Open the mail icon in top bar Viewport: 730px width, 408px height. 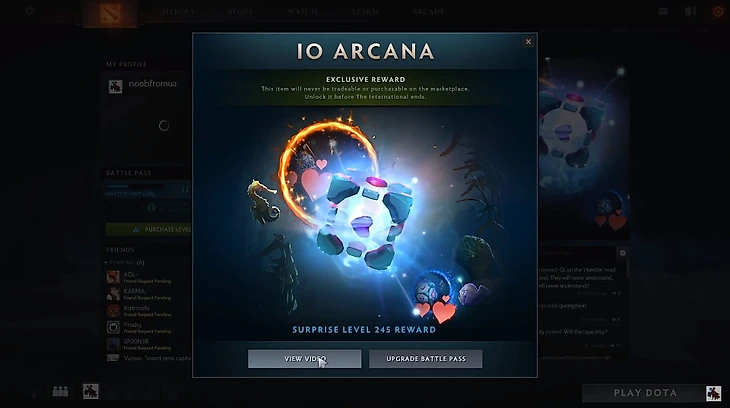[x=663, y=11]
